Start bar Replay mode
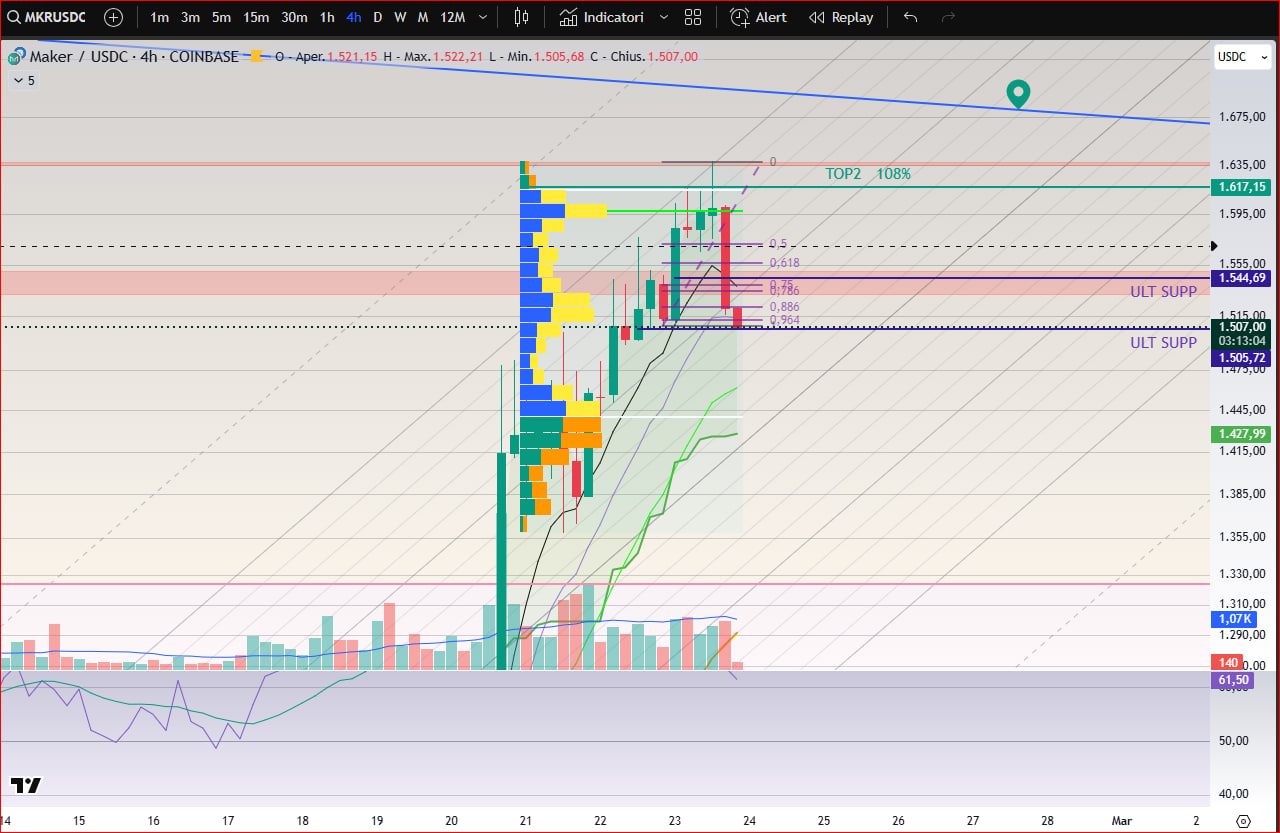Viewport: 1280px width, 833px height. coord(841,17)
